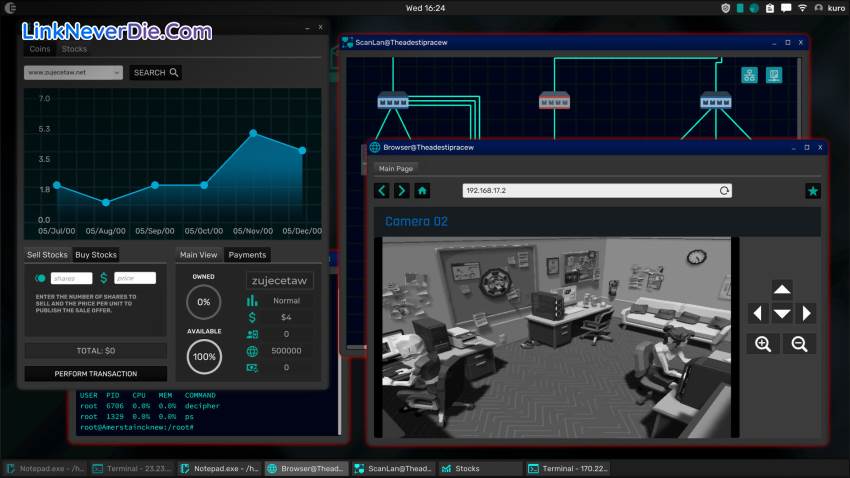Toggle the switch beside shares field

(40, 278)
